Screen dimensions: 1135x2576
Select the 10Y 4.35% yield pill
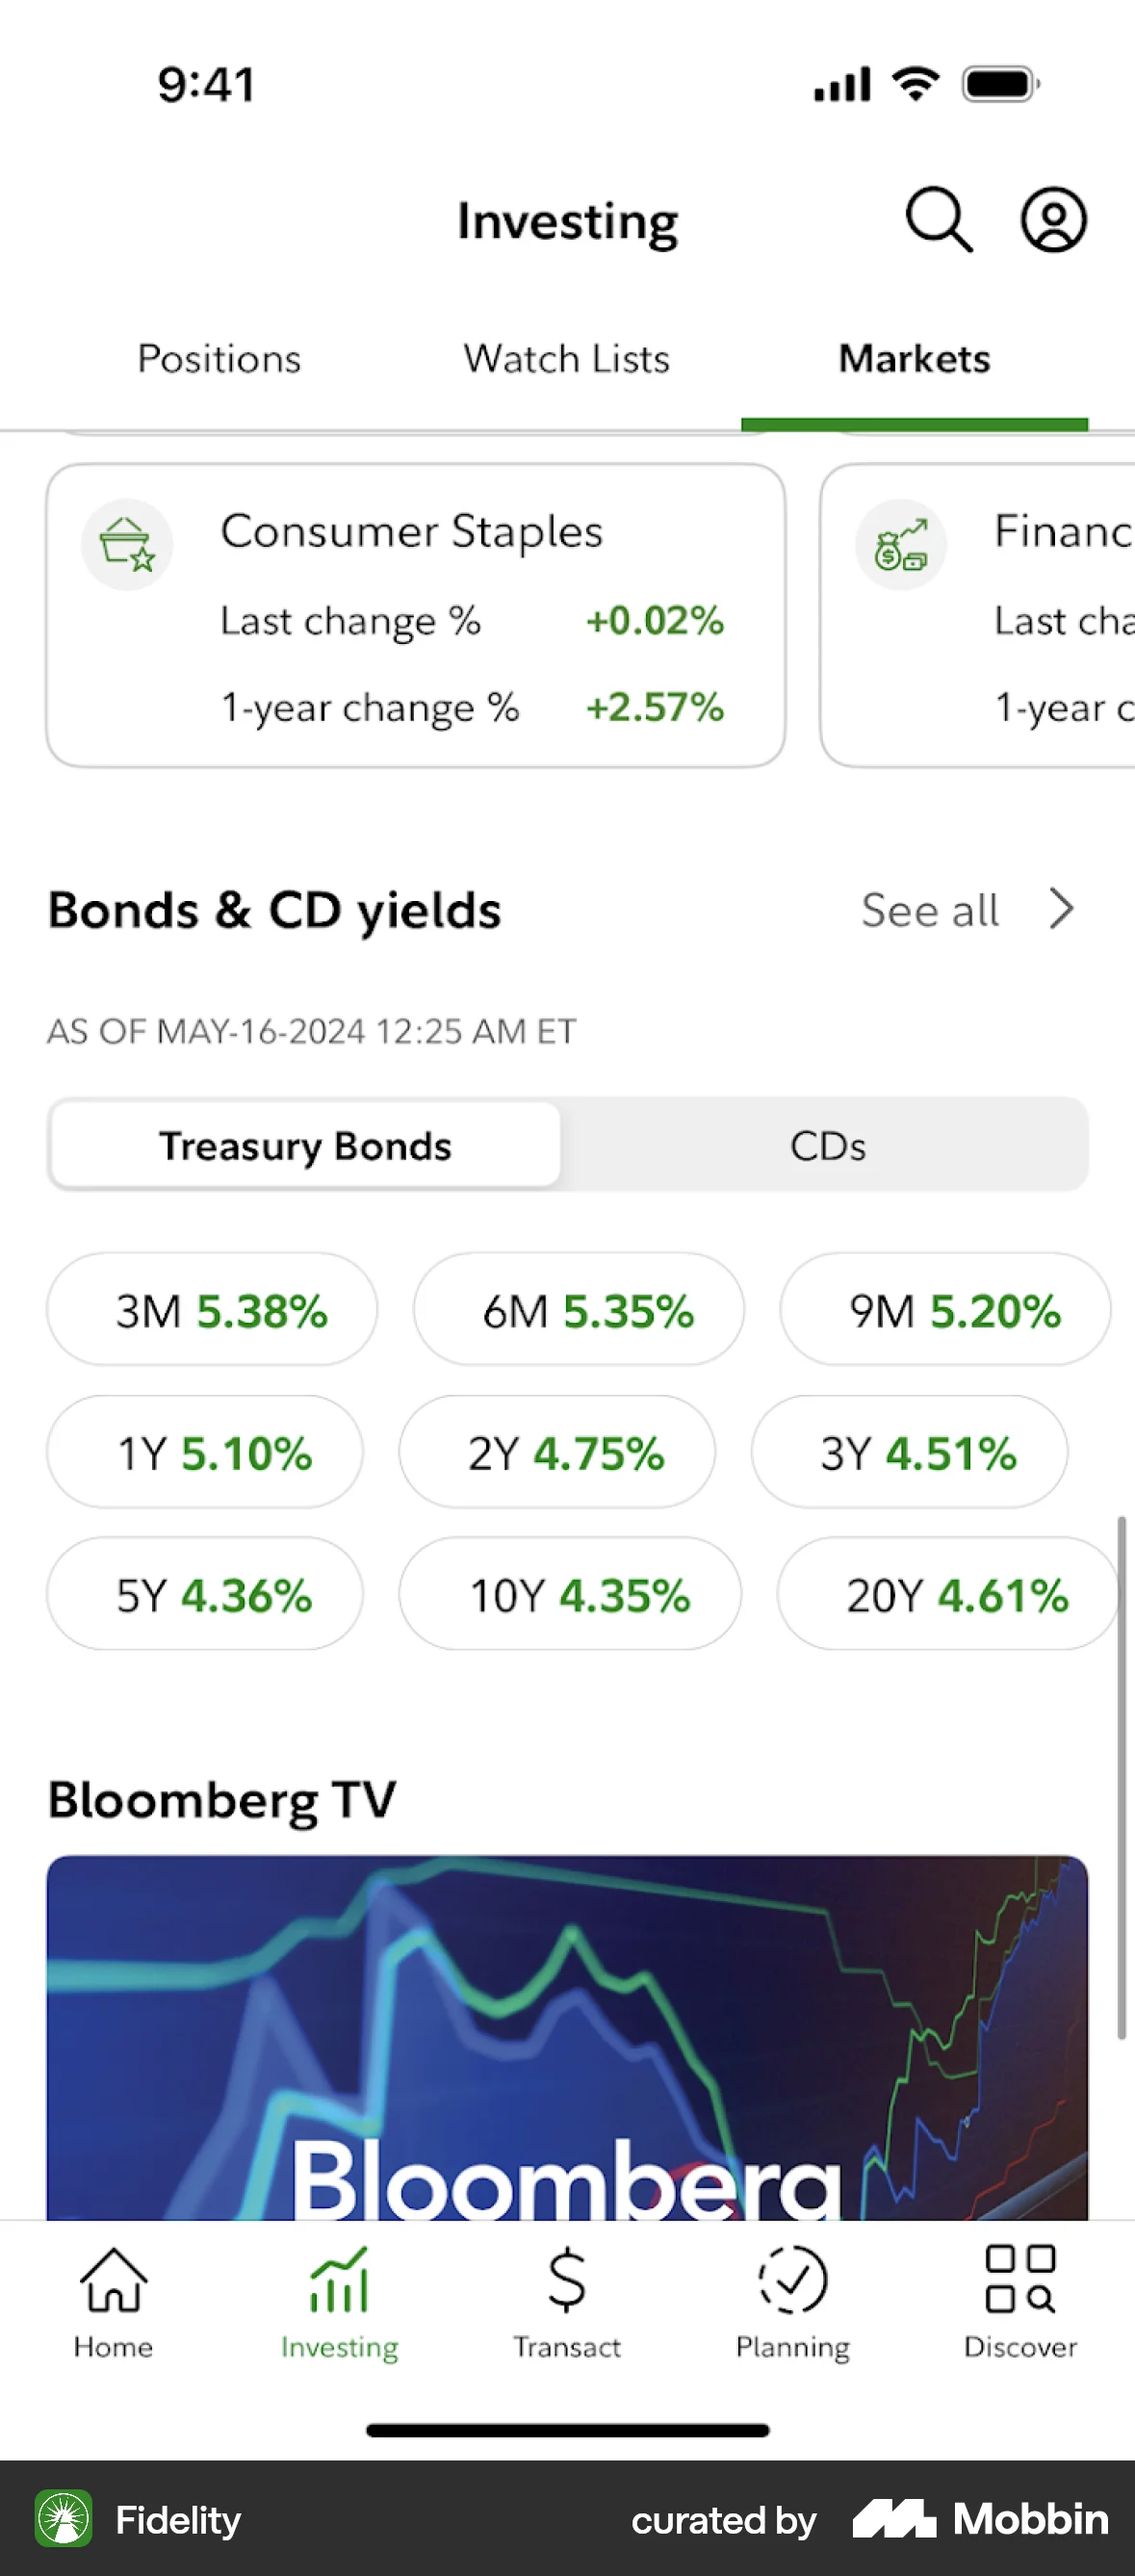pyautogui.click(x=570, y=1594)
